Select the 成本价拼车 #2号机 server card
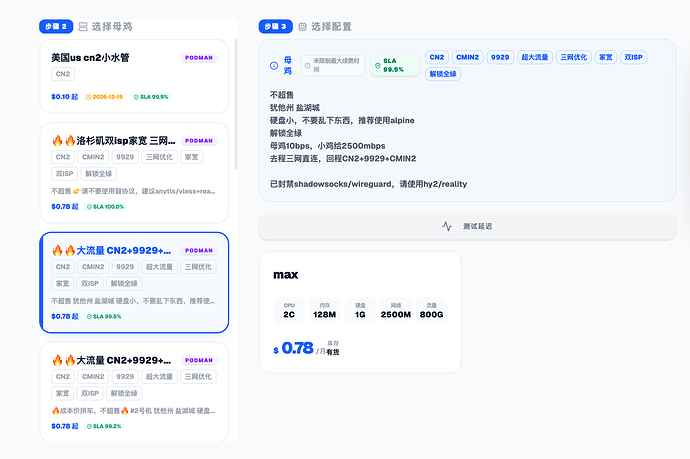 134,392
